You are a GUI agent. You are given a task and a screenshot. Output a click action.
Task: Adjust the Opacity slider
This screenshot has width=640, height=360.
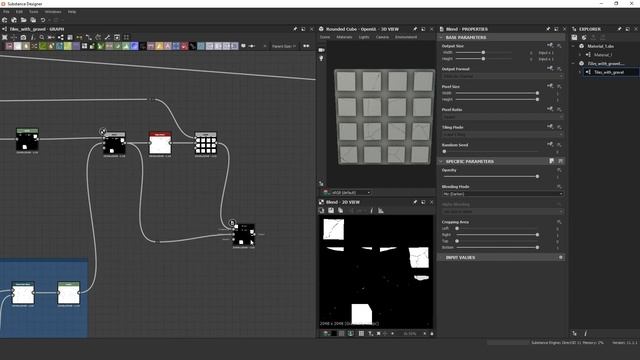pyautogui.click(x=491, y=176)
